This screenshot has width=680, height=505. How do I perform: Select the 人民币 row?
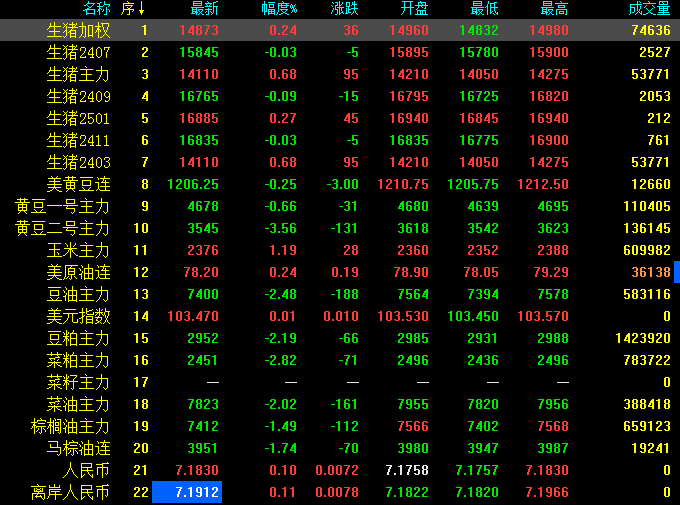[340, 470]
